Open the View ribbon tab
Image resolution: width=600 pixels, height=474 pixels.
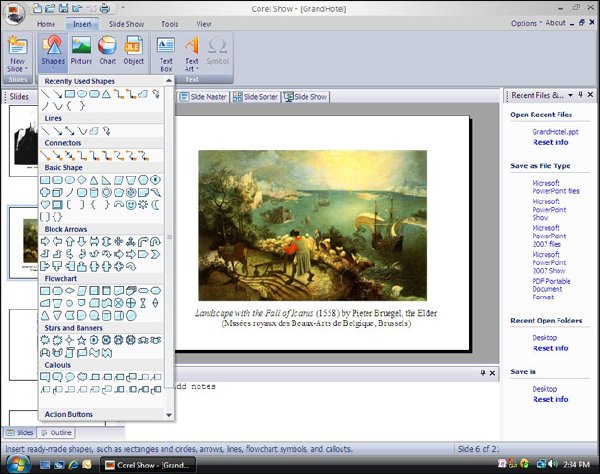(x=204, y=24)
